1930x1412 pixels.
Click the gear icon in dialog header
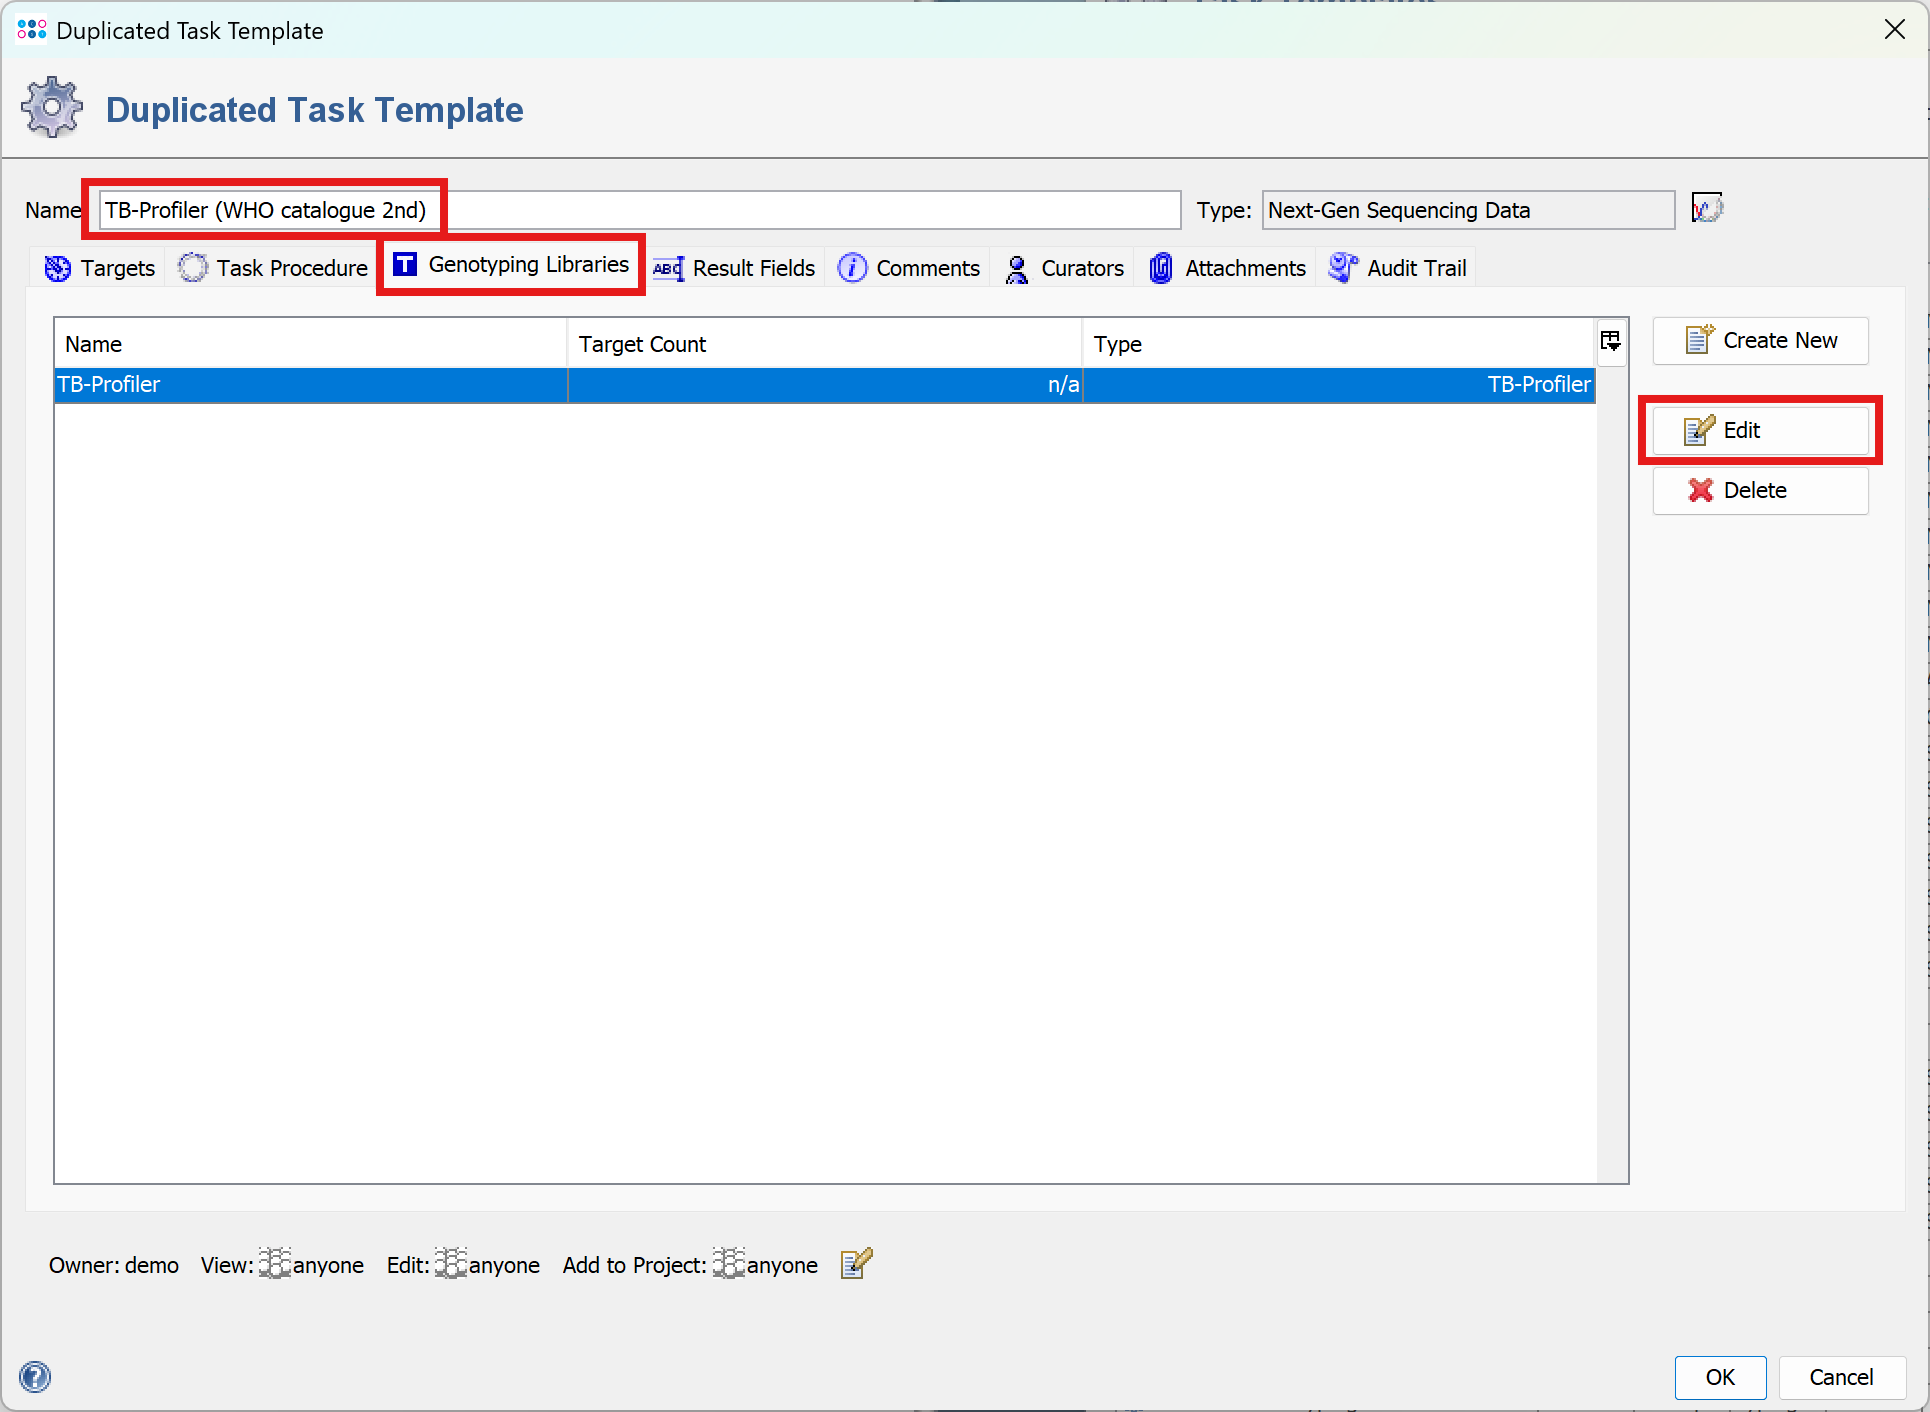[x=52, y=108]
